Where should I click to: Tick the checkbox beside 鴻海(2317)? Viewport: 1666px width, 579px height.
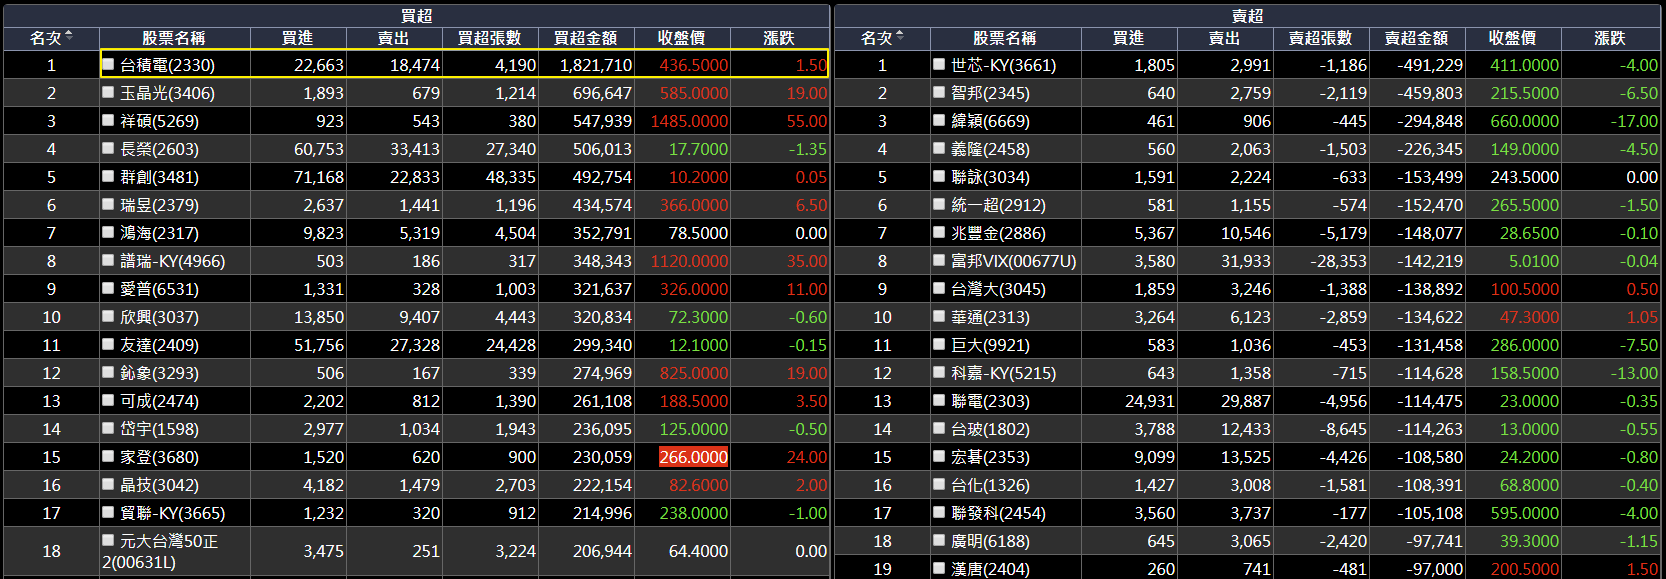(108, 232)
